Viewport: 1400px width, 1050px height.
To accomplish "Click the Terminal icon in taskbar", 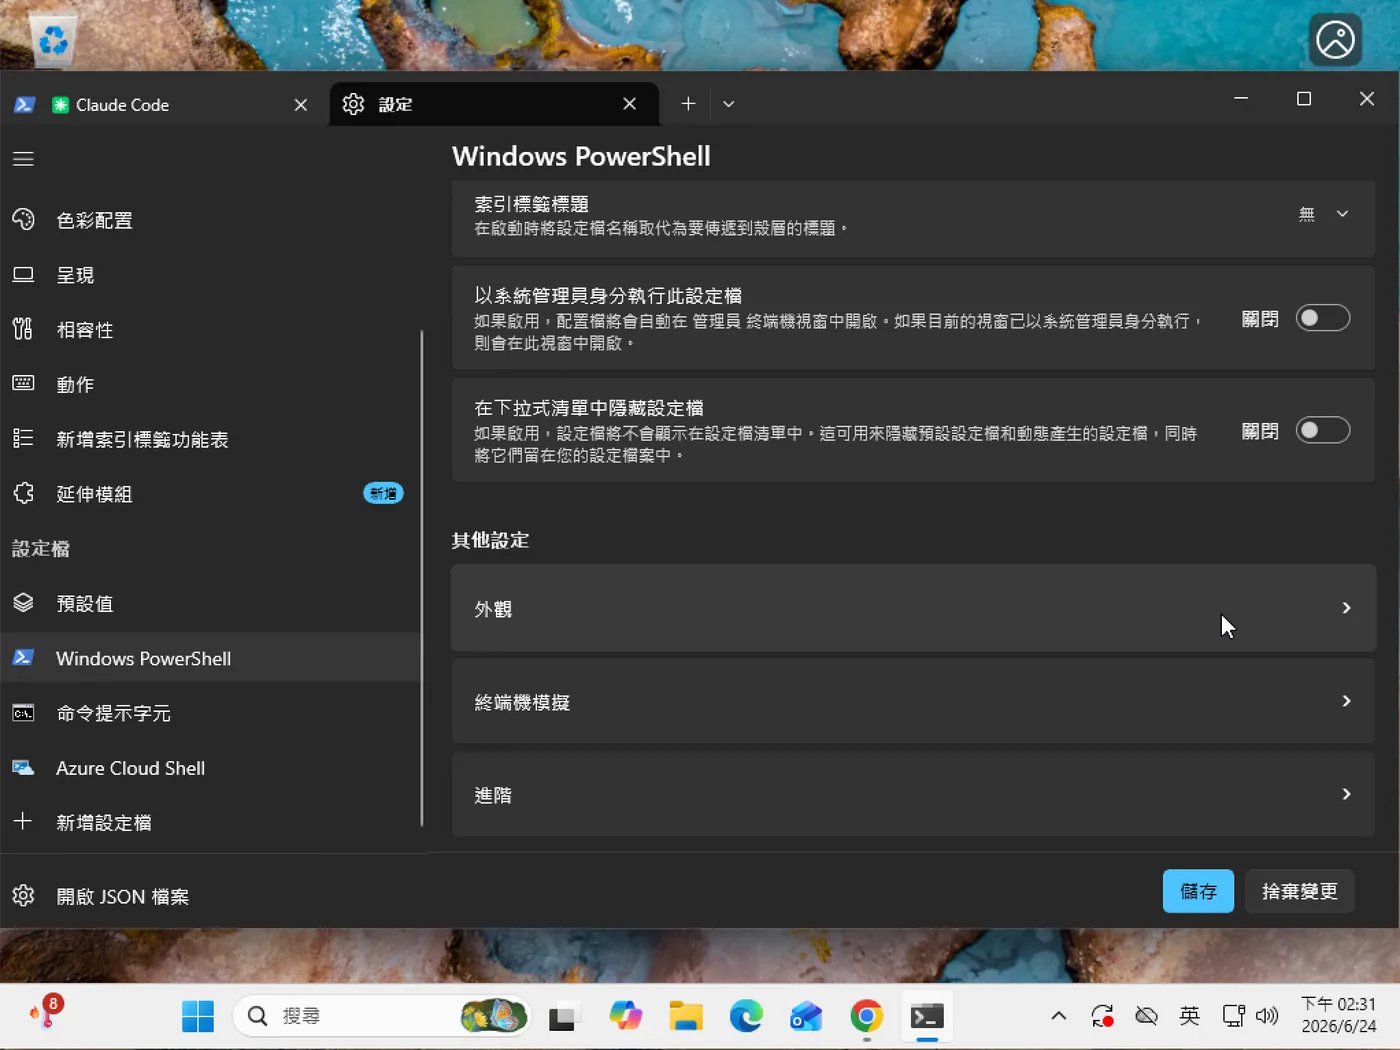I will pyautogui.click(x=927, y=1016).
